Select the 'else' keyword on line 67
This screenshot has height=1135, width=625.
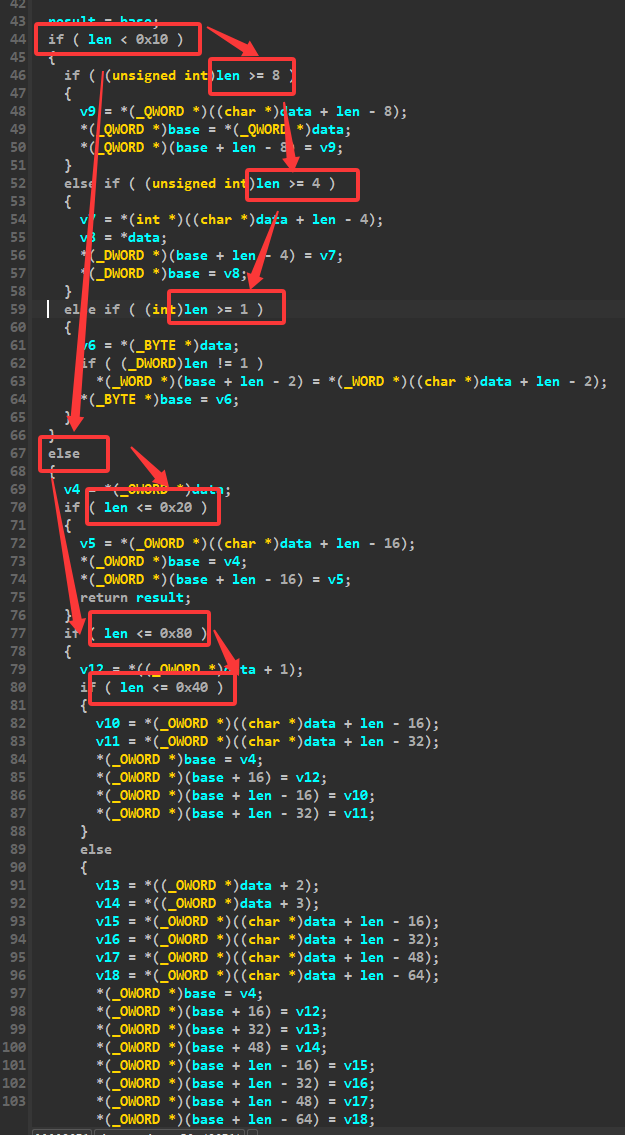(64, 453)
